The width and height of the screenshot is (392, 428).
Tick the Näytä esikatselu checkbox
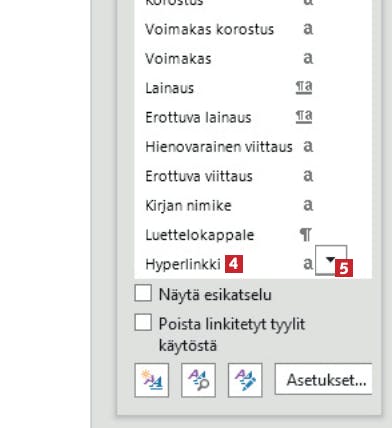tap(143, 293)
